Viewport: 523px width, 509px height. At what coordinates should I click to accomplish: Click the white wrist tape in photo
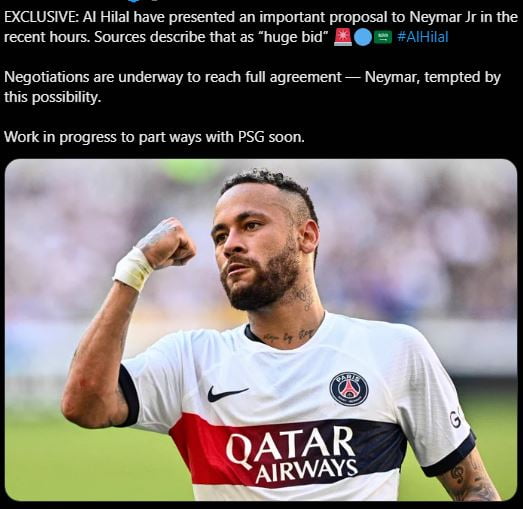(132, 269)
